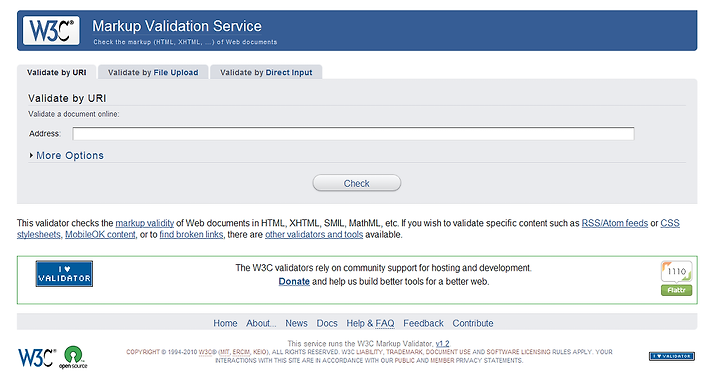Image resolution: width=720 pixels, height=383 pixels.
Task: Click the liability link in footer
Action: pyautogui.click(x=369, y=352)
